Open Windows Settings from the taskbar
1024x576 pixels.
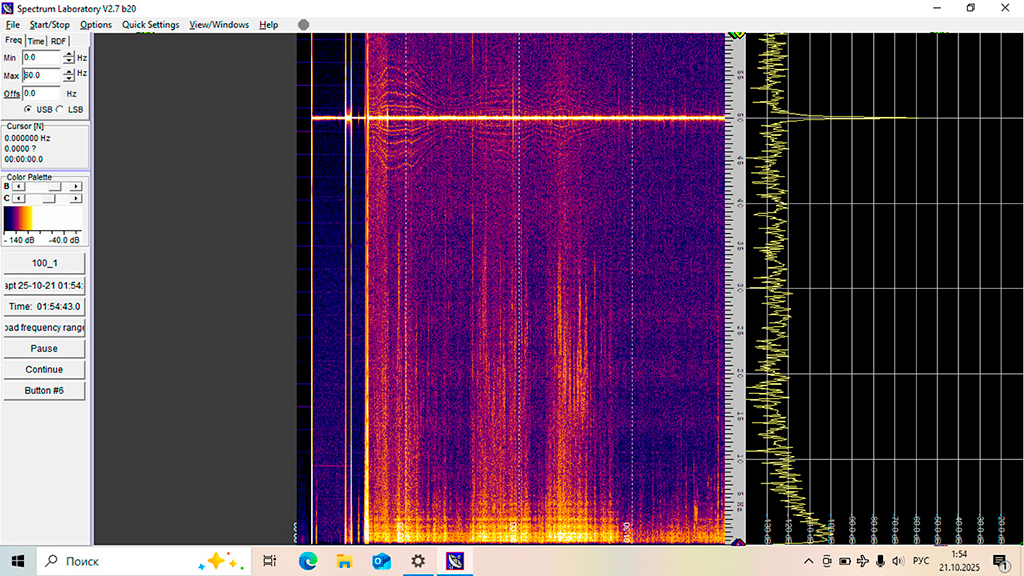click(x=417, y=560)
